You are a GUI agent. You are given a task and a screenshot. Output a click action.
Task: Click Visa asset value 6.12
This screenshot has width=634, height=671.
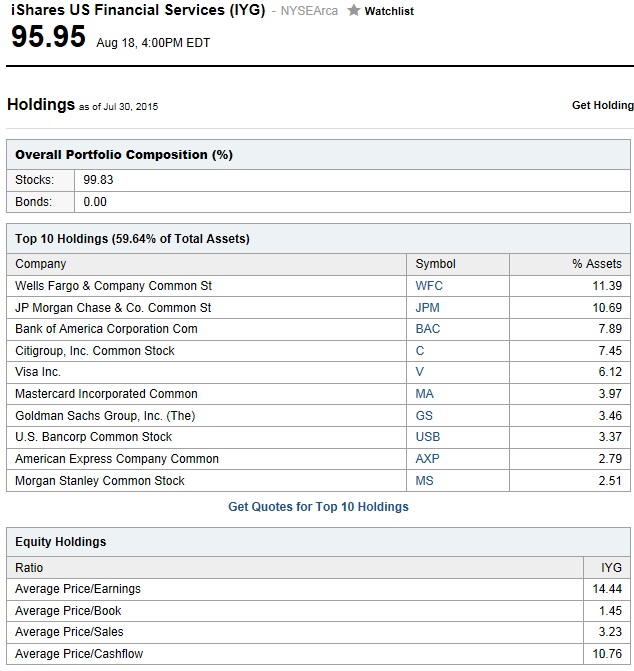click(610, 372)
